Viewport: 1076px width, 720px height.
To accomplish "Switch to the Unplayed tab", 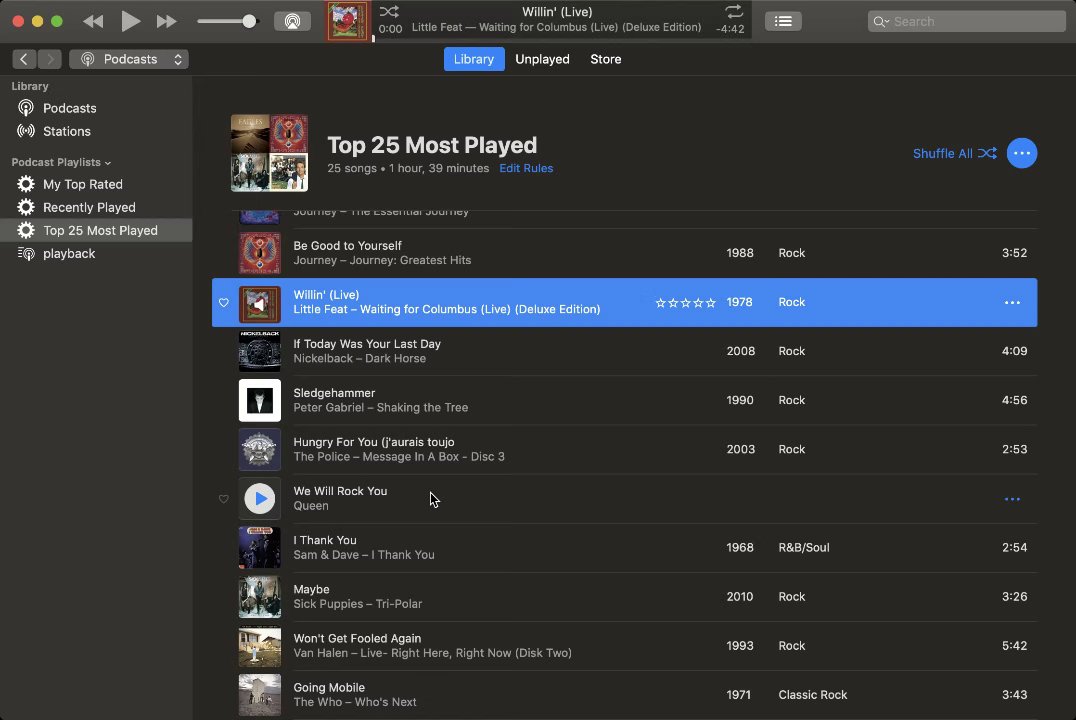I will pos(542,59).
